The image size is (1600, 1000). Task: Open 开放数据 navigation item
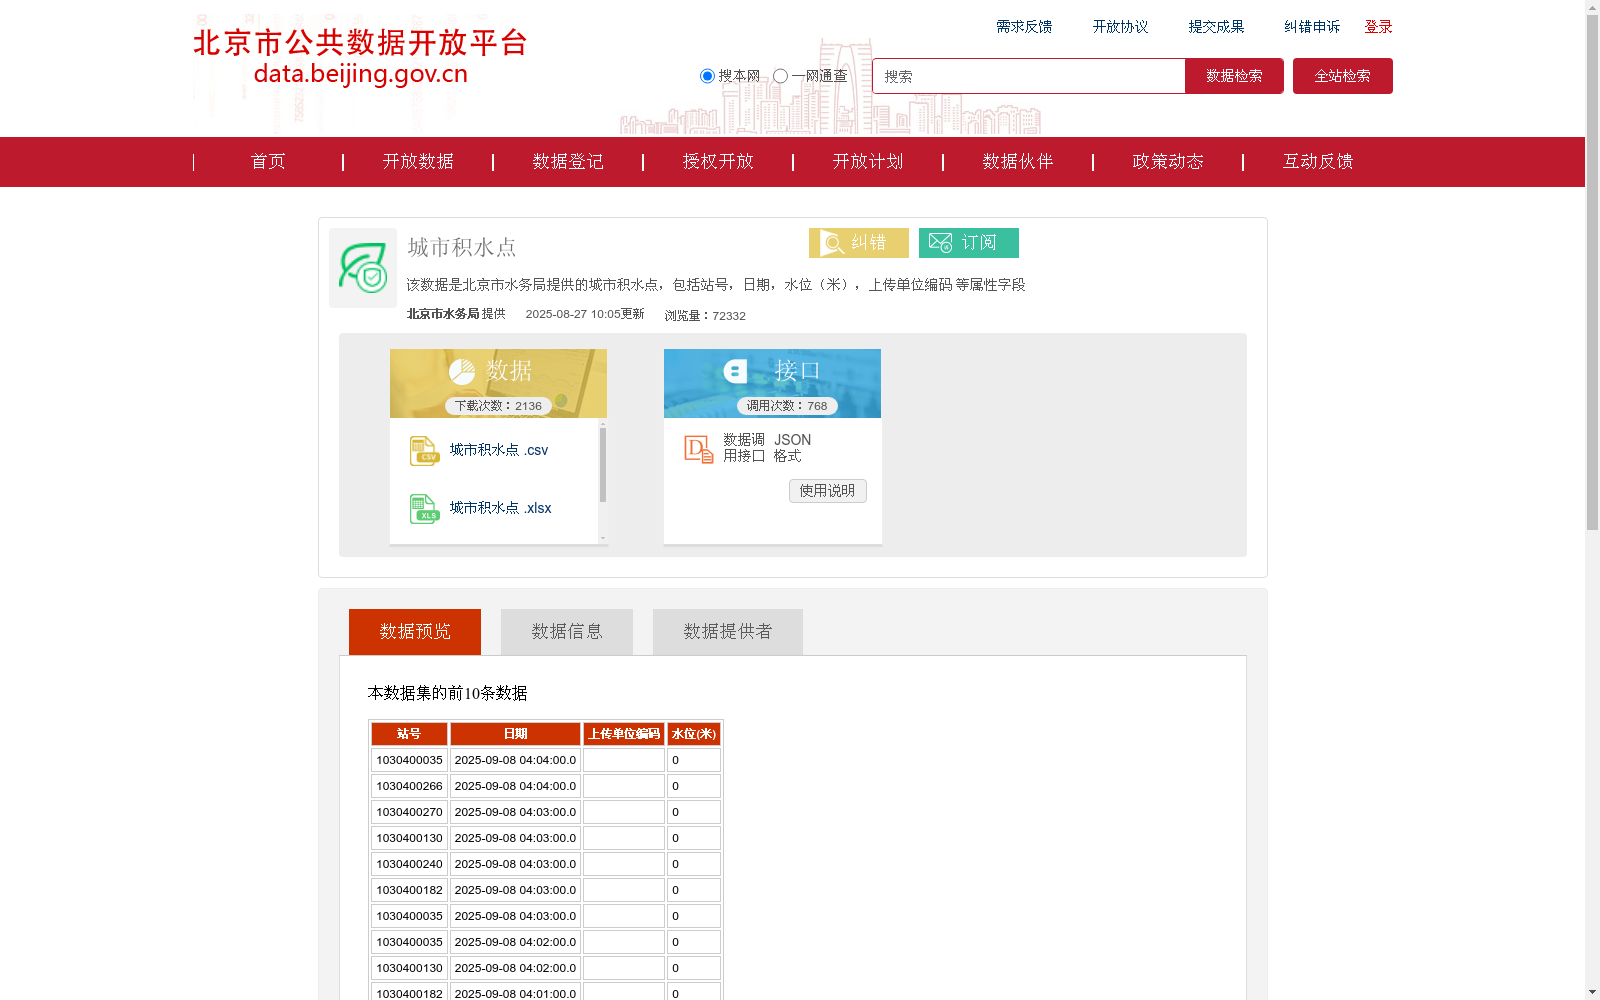(x=418, y=162)
